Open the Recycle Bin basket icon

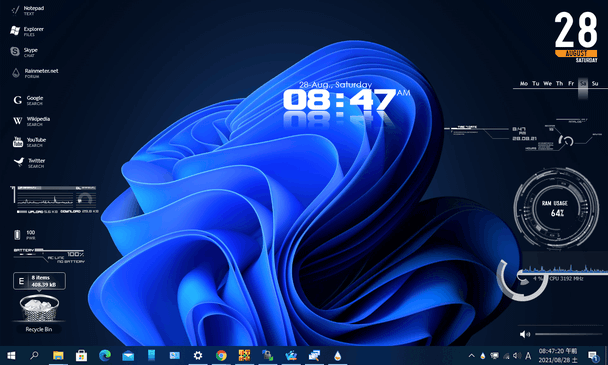(x=39, y=308)
